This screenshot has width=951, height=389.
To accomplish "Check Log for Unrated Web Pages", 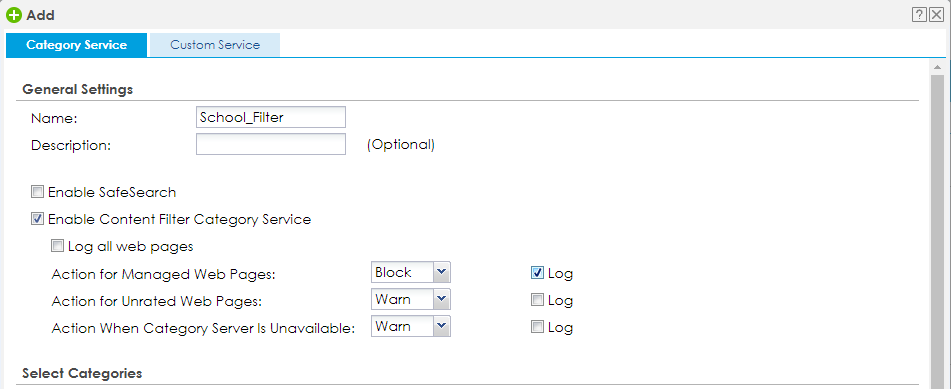I will point(537,300).
